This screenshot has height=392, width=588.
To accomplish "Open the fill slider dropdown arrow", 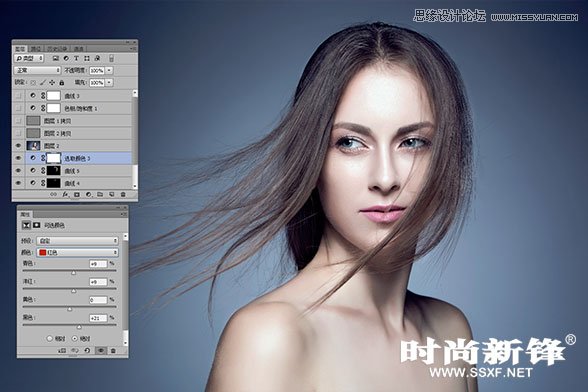I will tap(109, 83).
